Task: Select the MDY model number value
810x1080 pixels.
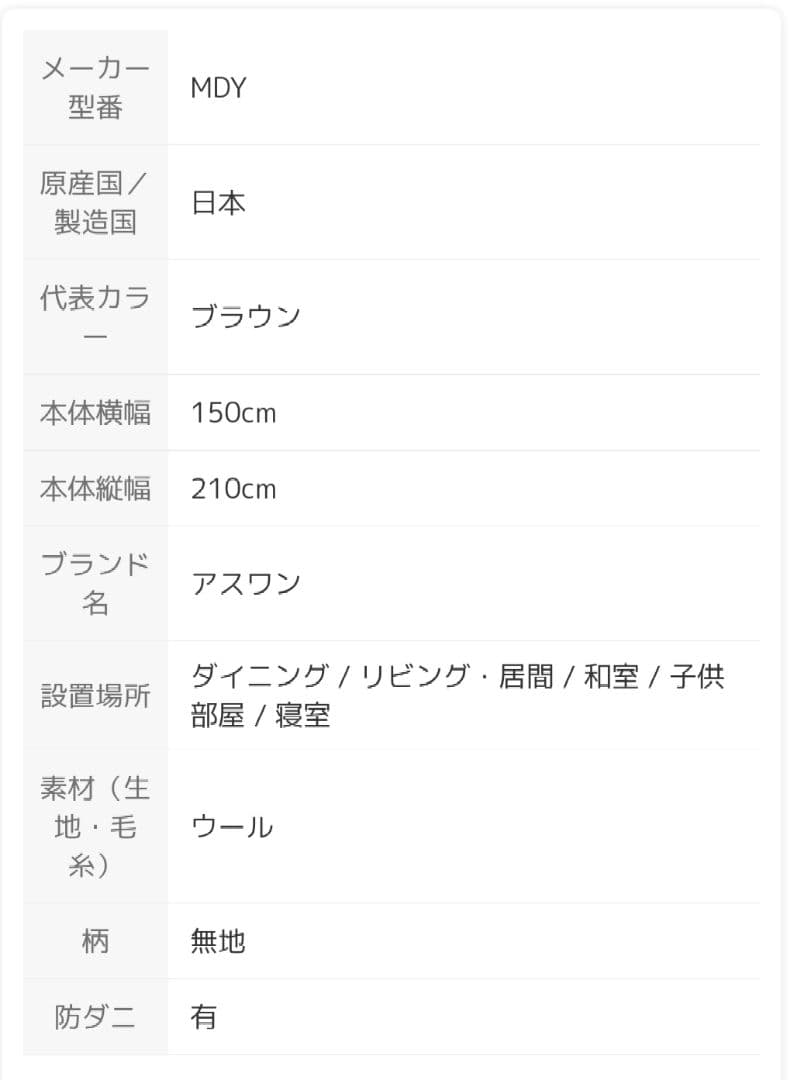Action: (218, 88)
